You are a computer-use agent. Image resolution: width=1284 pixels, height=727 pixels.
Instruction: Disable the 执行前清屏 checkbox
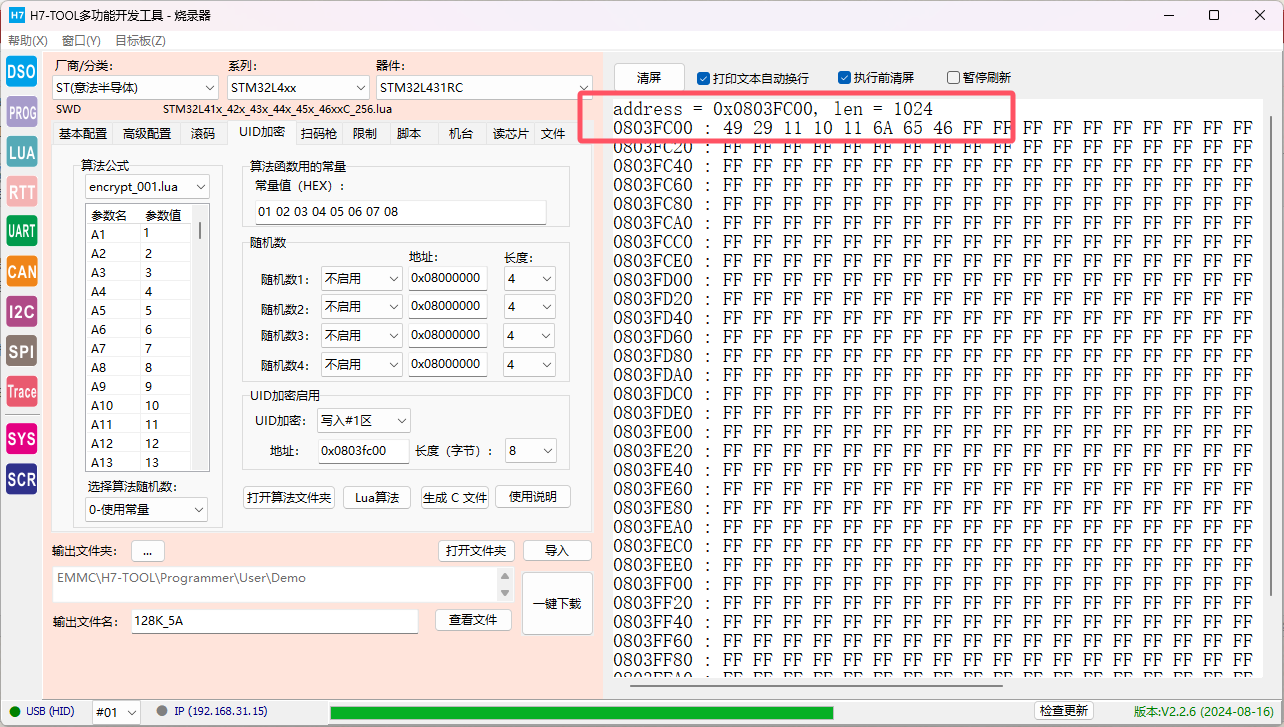[x=845, y=78]
